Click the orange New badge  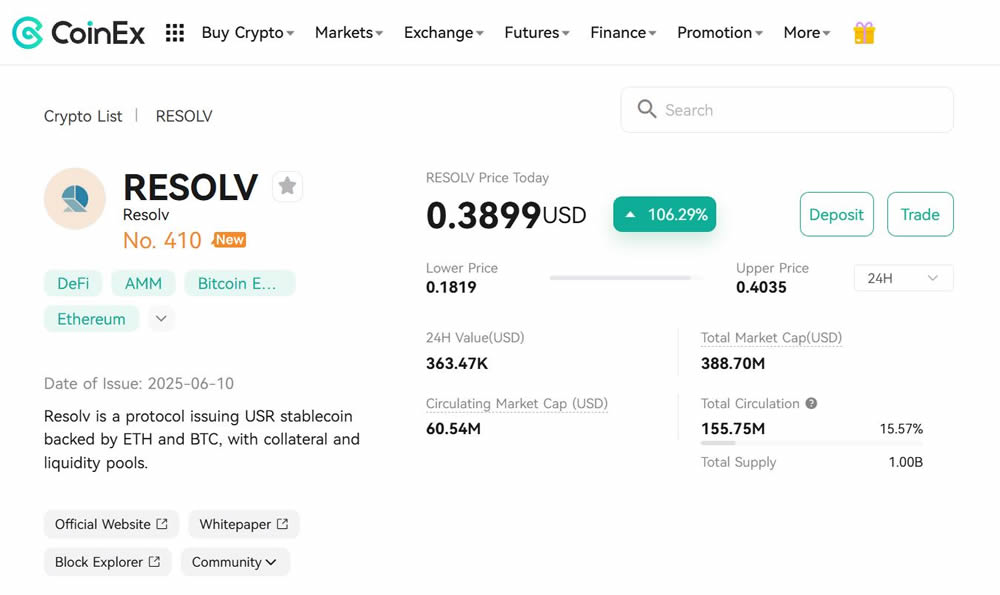(x=230, y=240)
